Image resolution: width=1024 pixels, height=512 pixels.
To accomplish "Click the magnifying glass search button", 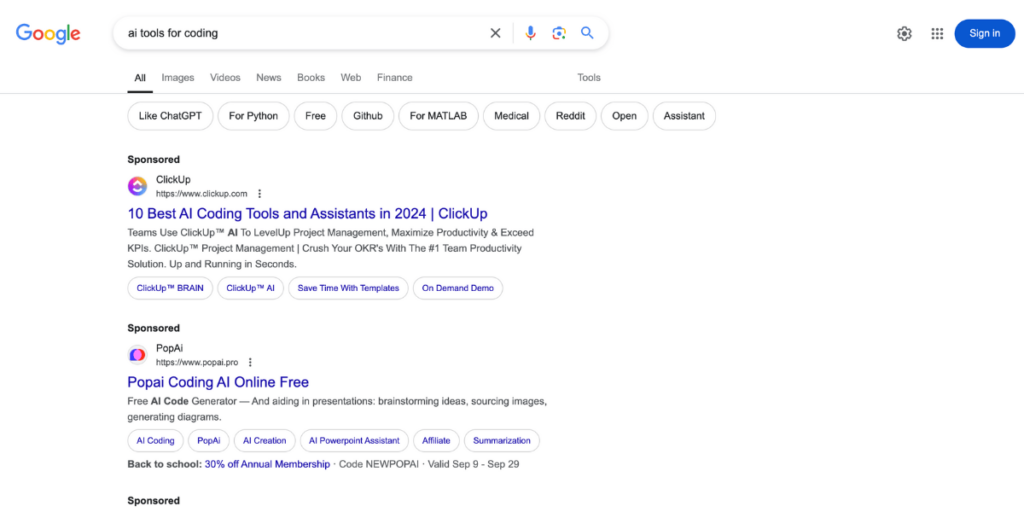I will tap(587, 33).
